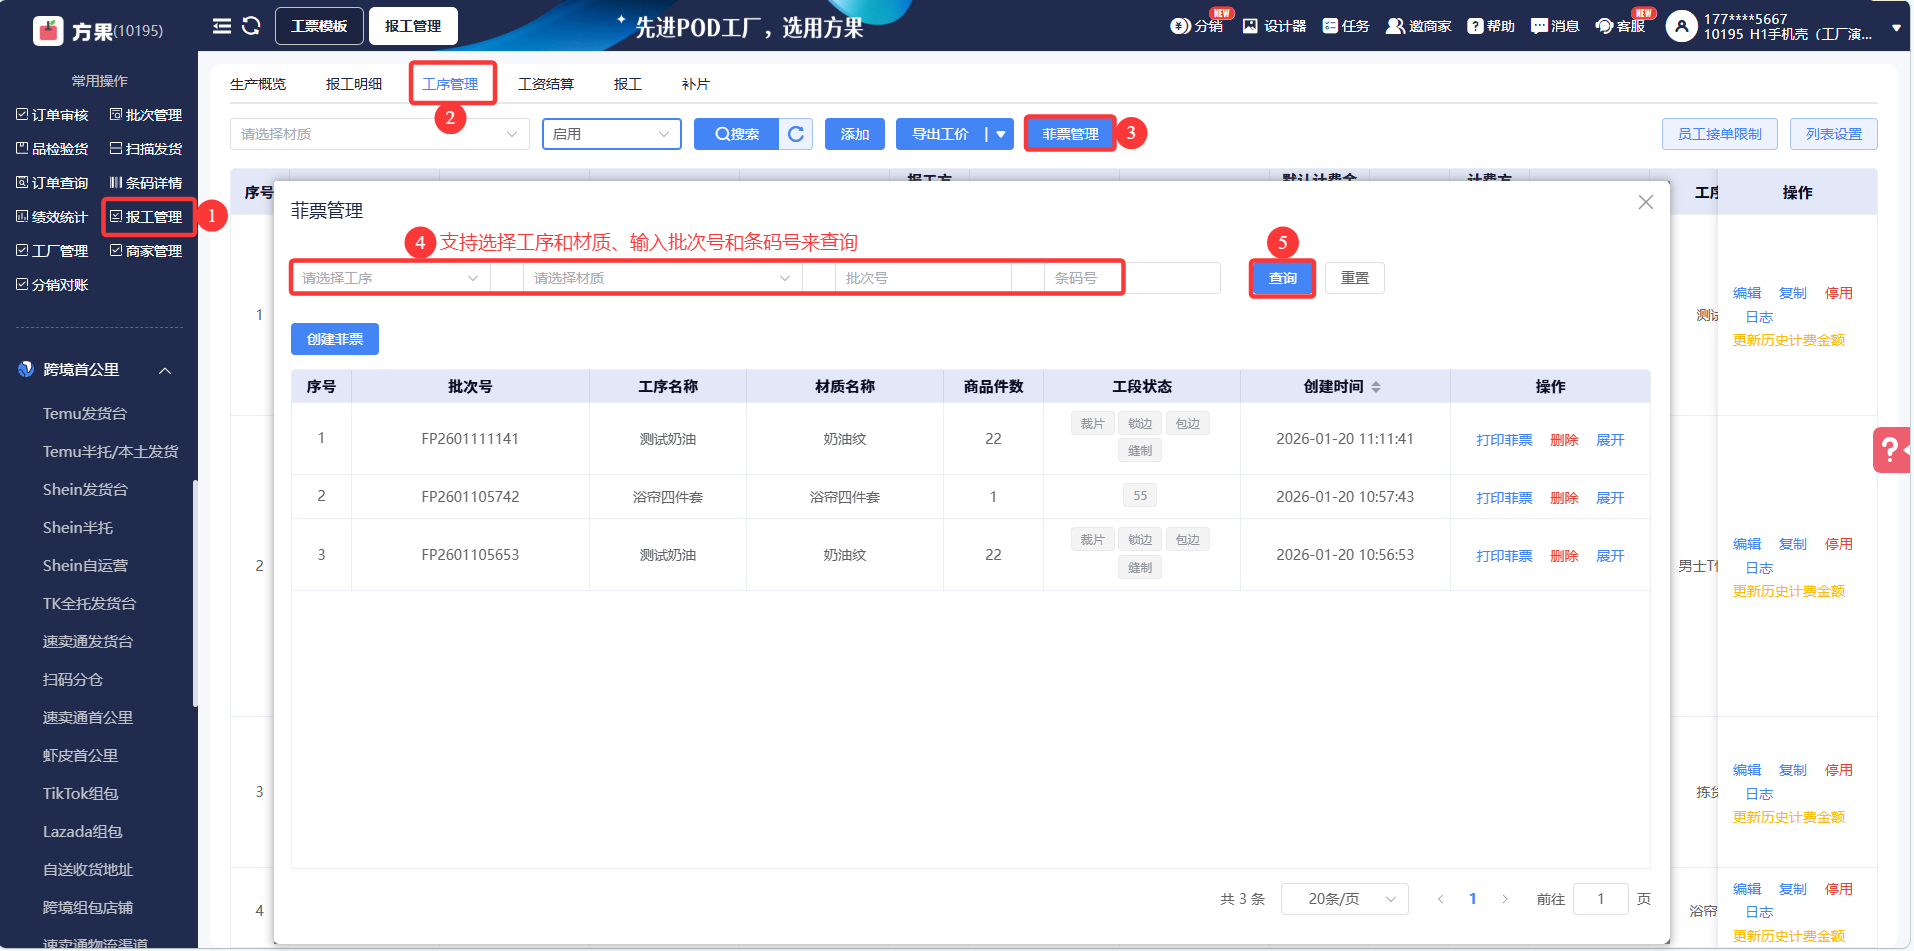
Task: Open the 20条/页 page size dropdown
Action: [1344, 899]
